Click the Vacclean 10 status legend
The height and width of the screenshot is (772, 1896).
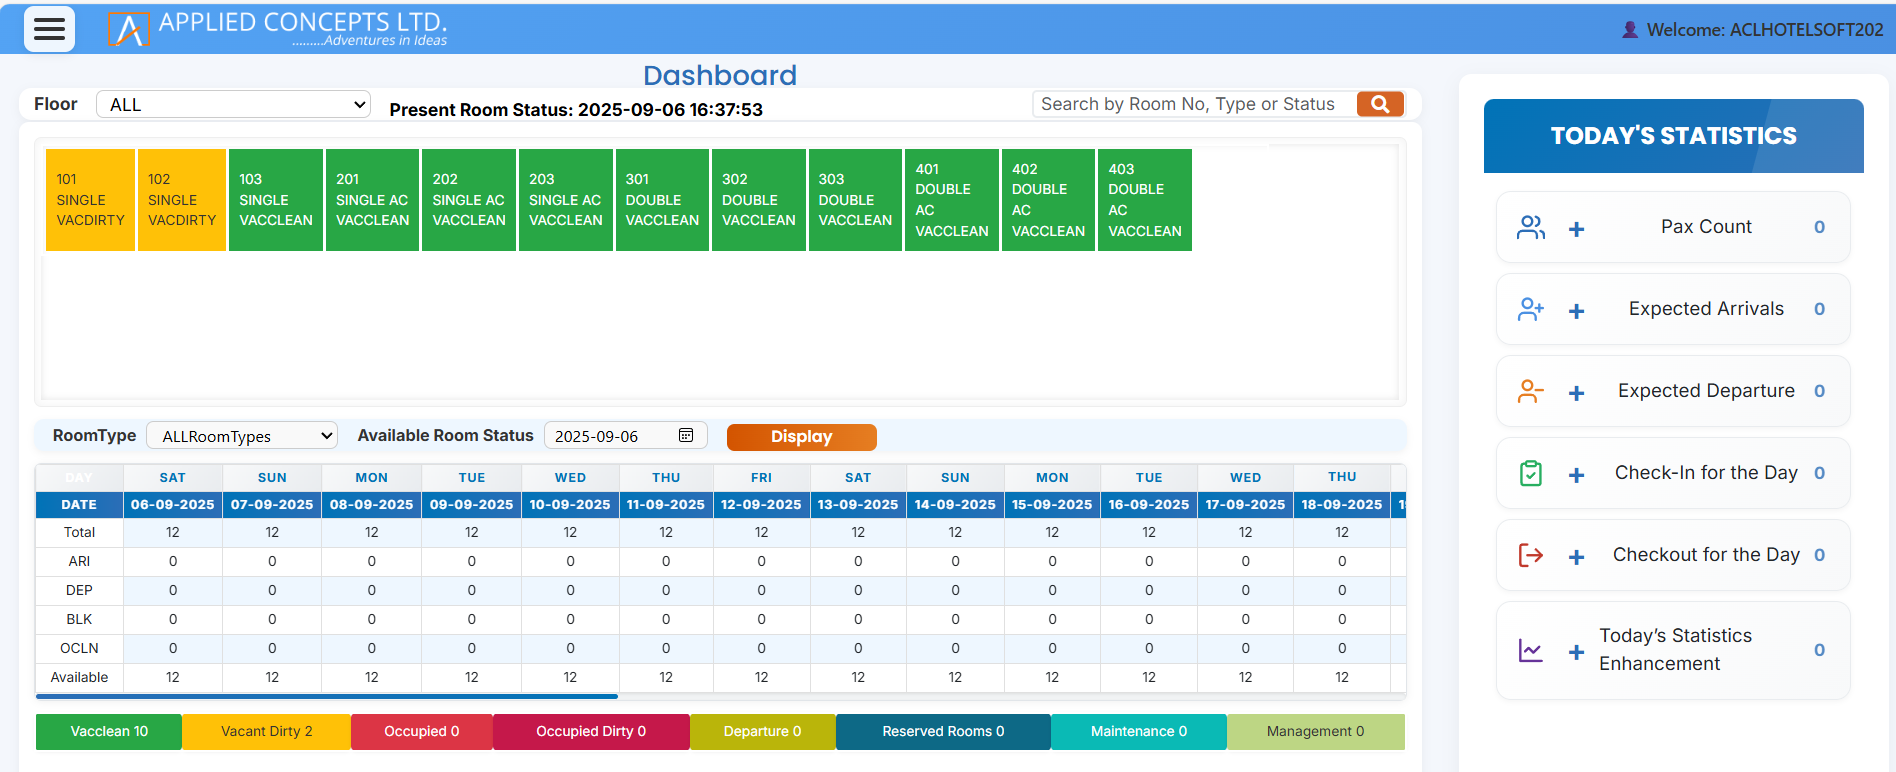pos(109,732)
